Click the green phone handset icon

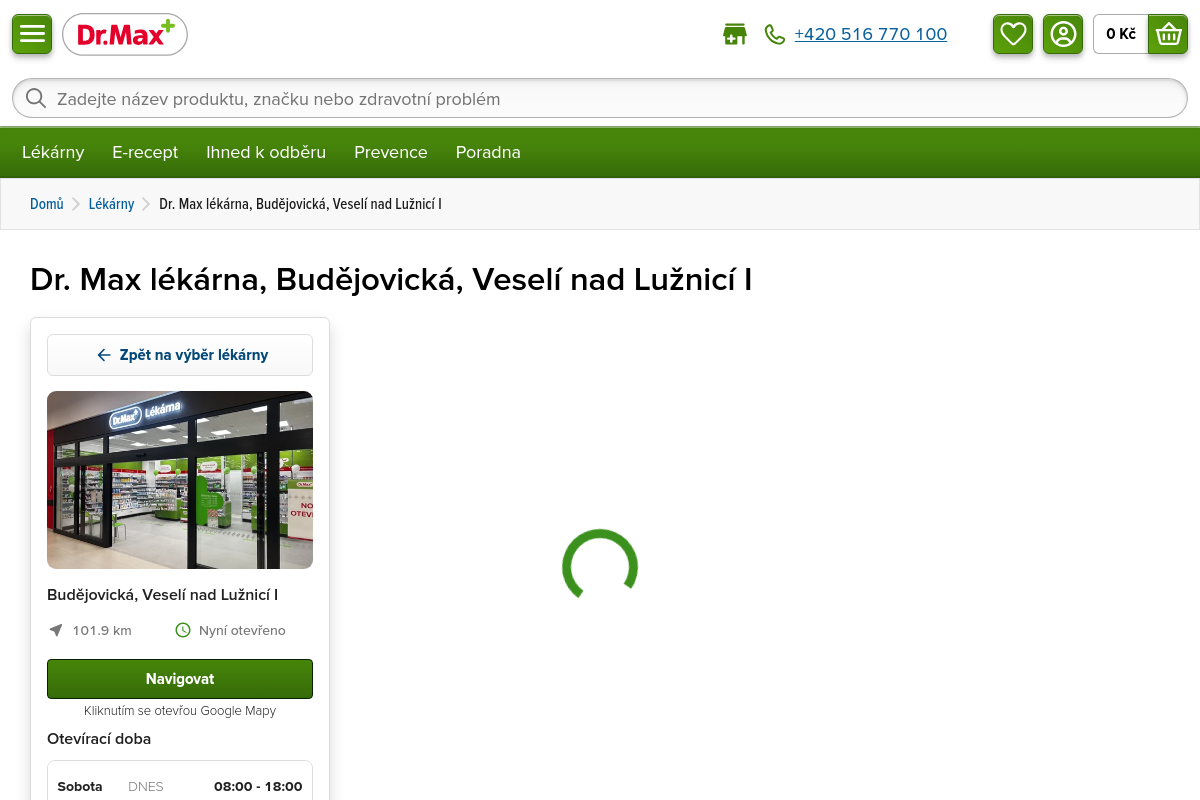775,34
